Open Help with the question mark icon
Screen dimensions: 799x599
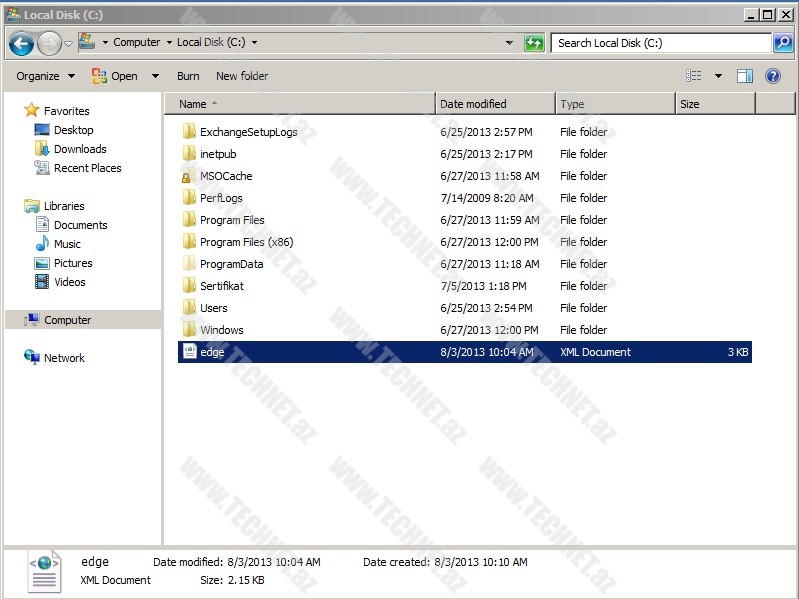click(773, 76)
